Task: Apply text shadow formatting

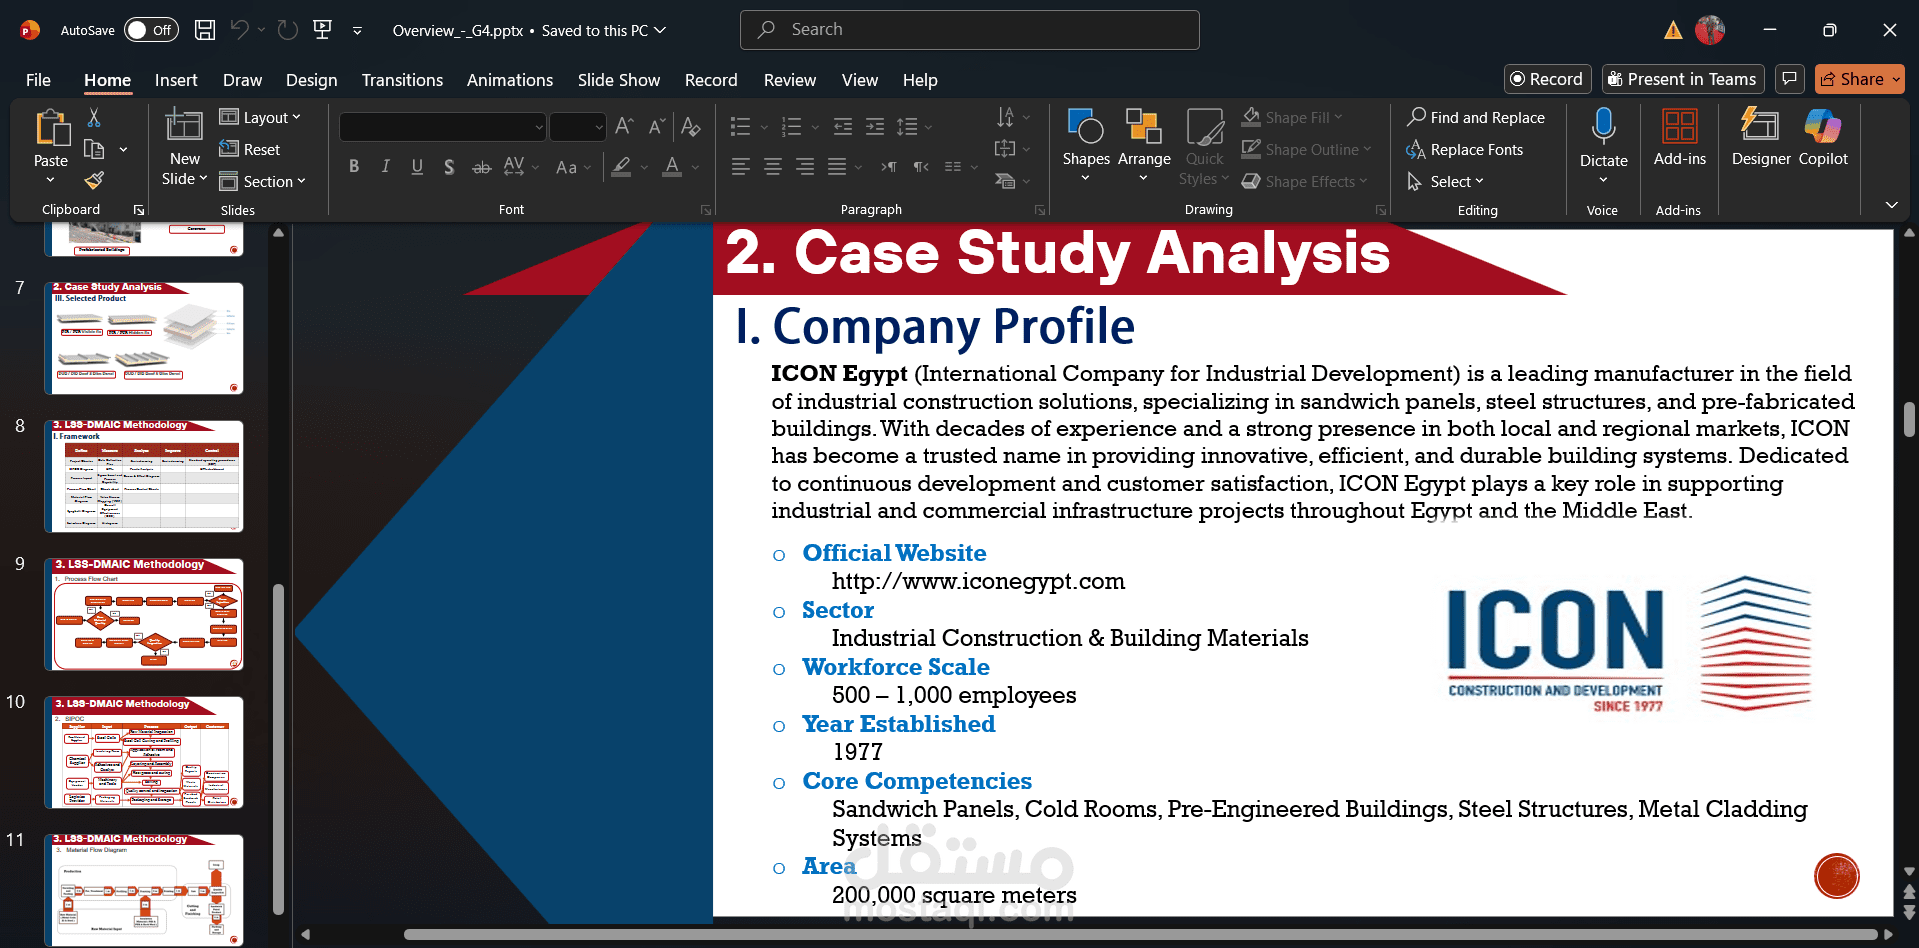Action: point(449,167)
